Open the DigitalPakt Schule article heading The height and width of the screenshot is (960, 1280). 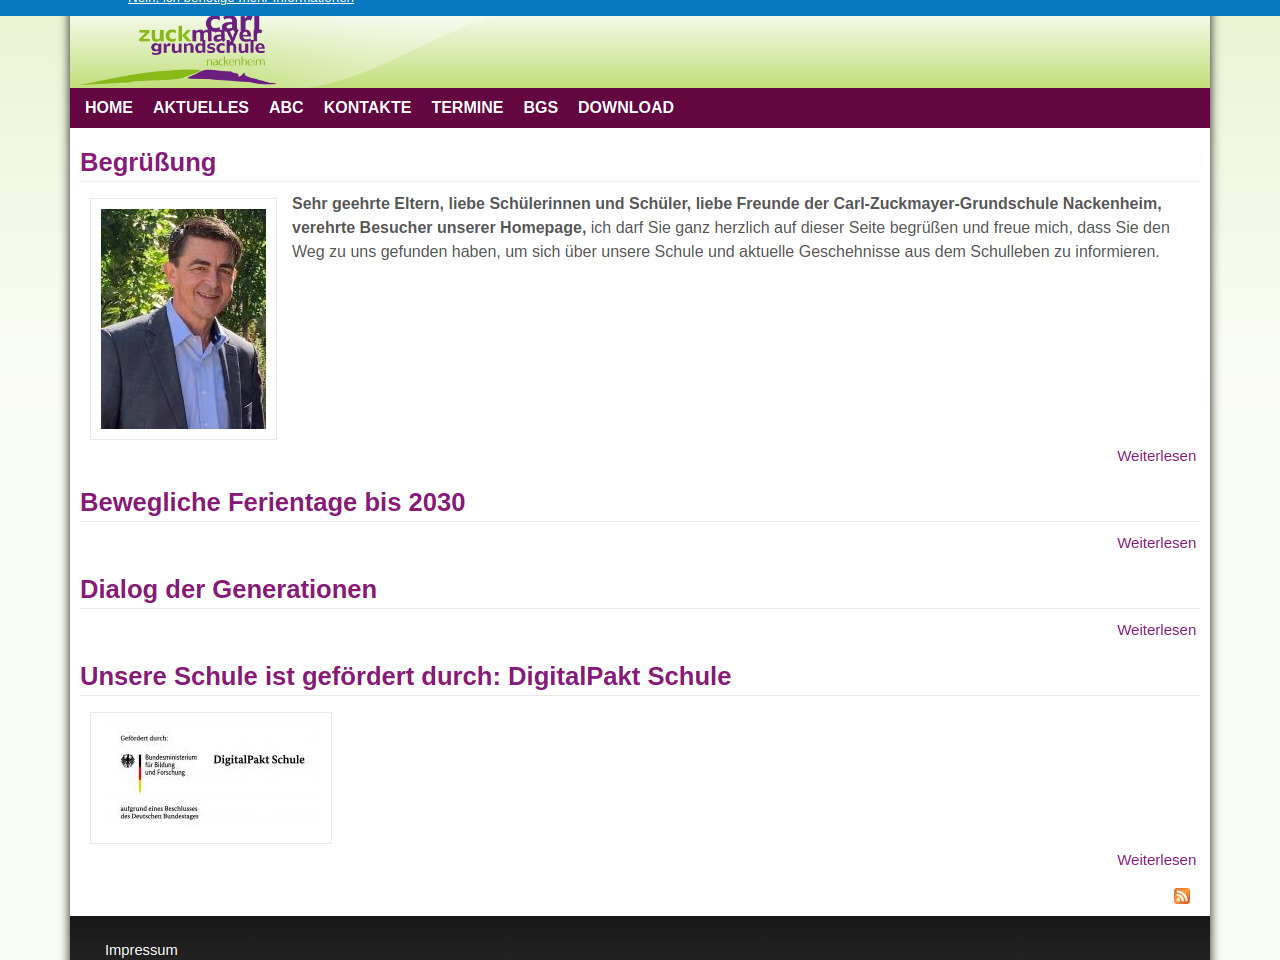click(405, 676)
